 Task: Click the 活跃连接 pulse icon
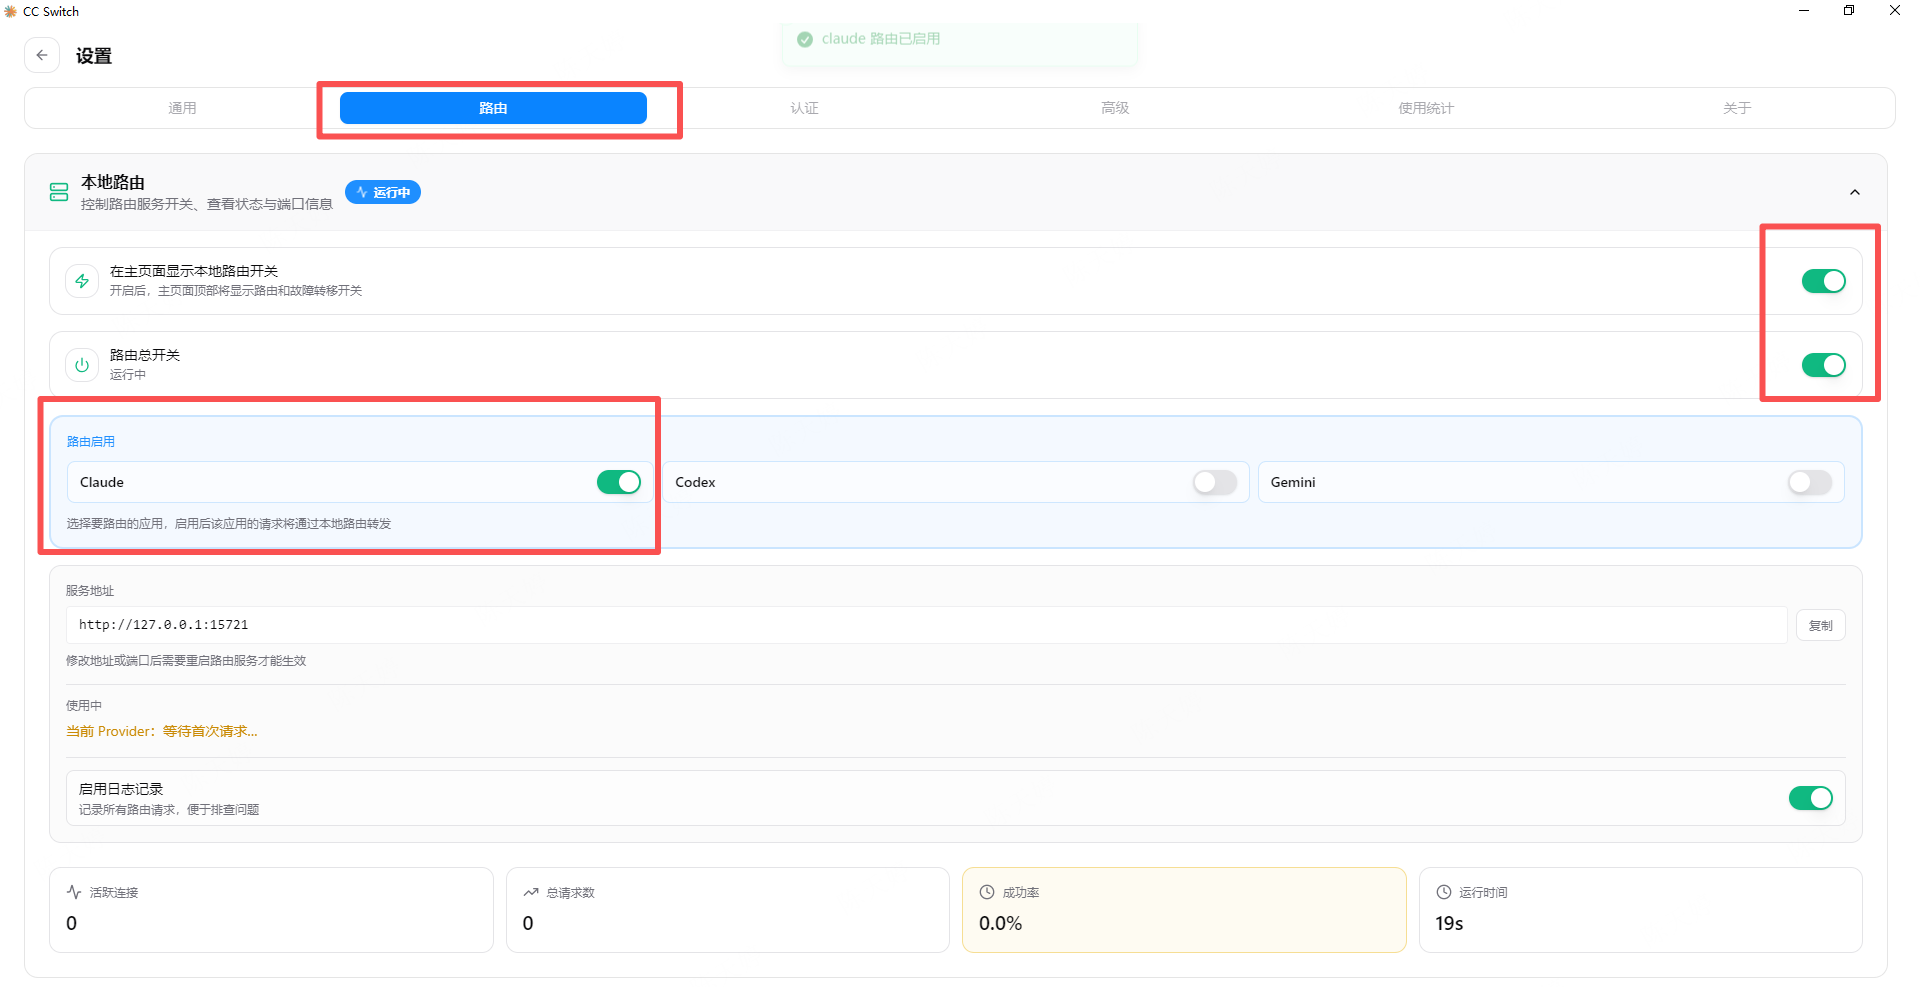tap(74, 892)
